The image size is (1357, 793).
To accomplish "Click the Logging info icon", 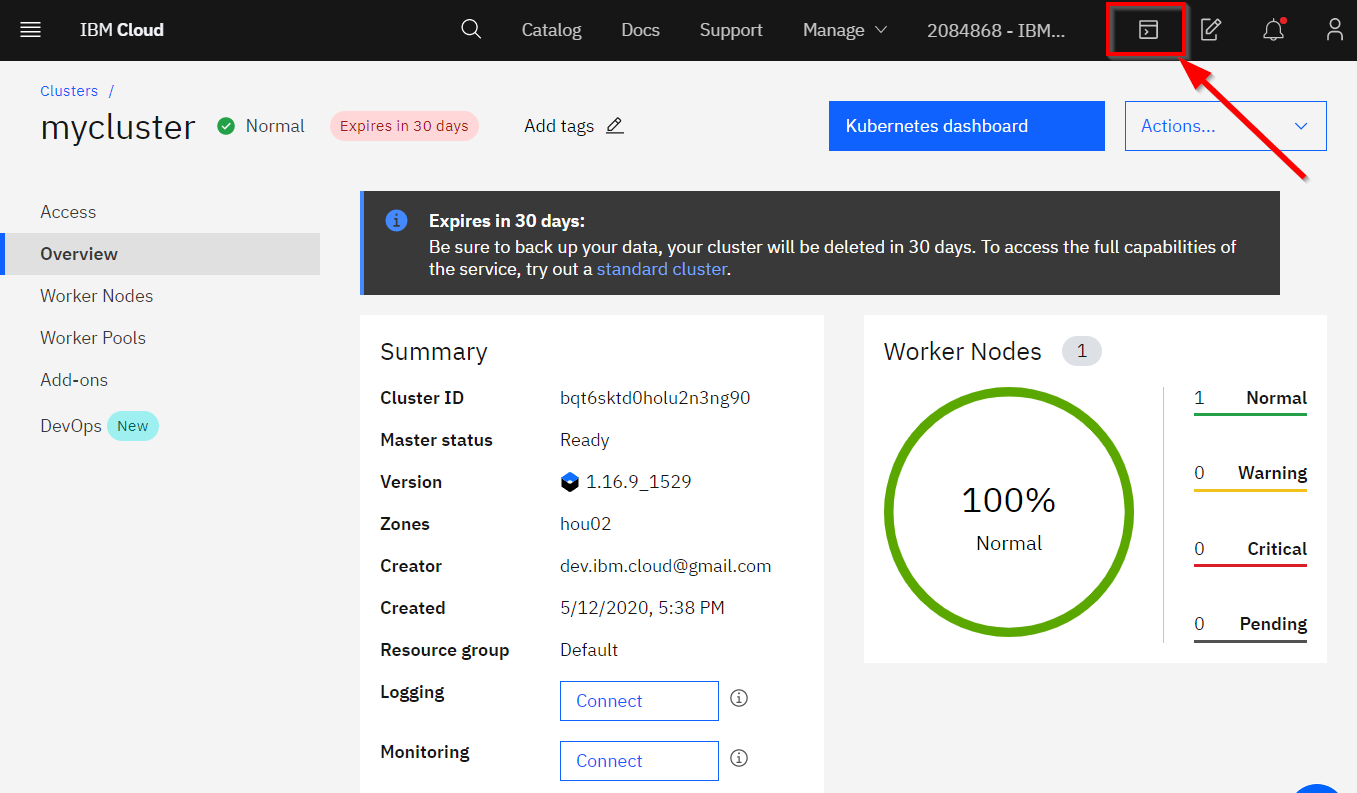I will tap(739, 698).
